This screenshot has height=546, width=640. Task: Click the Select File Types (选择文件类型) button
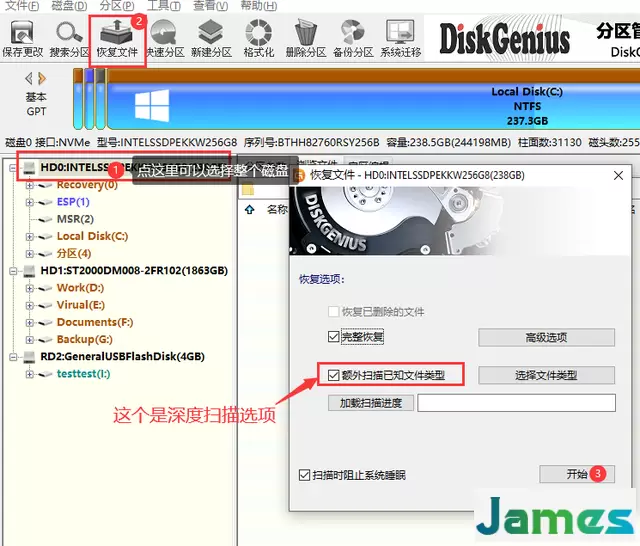pyautogui.click(x=546, y=375)
